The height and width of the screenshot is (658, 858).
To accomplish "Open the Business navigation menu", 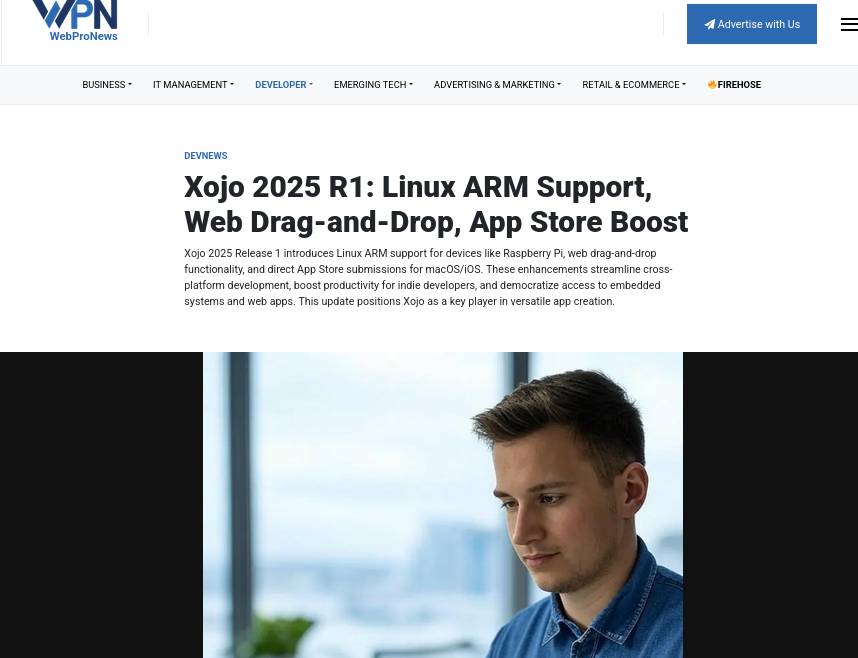I will click(104, 85).
